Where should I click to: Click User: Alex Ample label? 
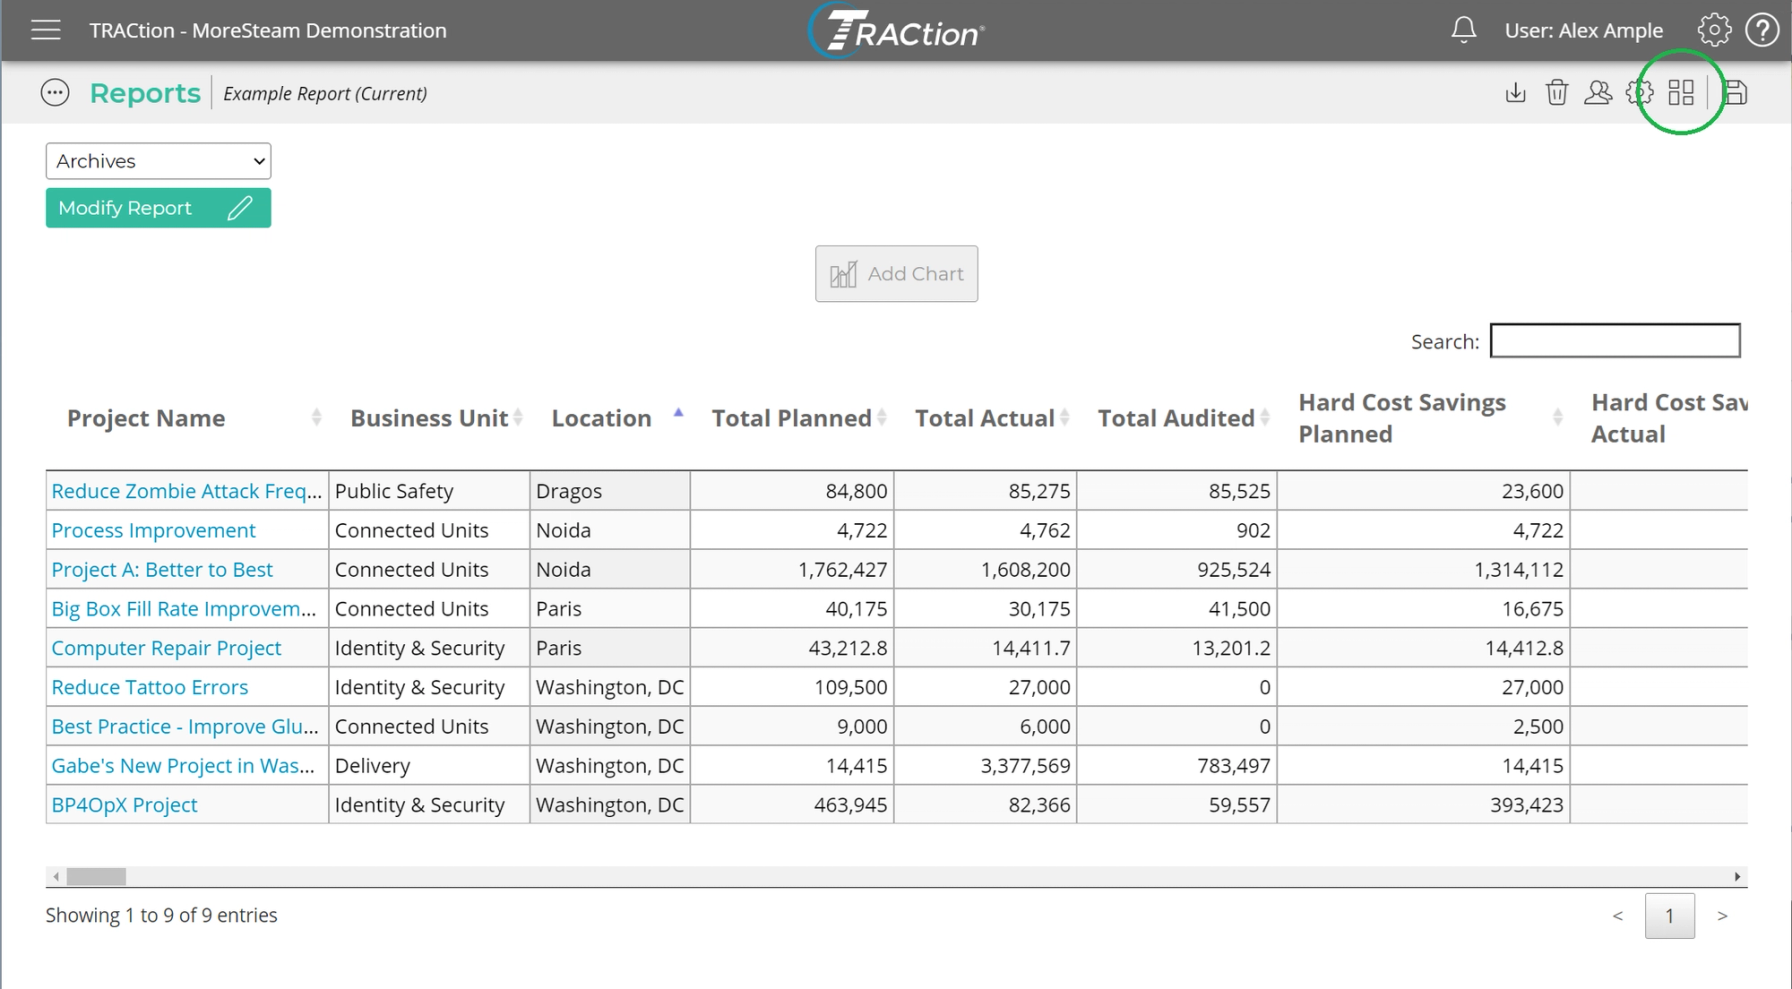[1584, 30]
